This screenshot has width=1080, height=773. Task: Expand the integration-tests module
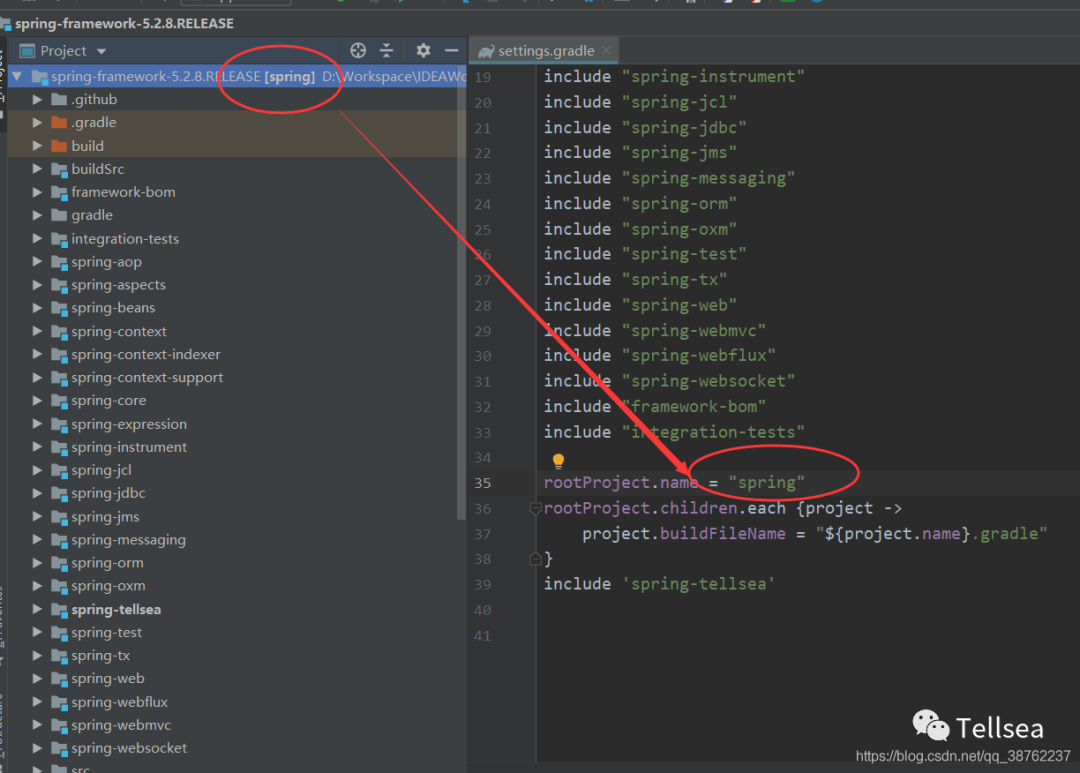click(x=37, y=238)
